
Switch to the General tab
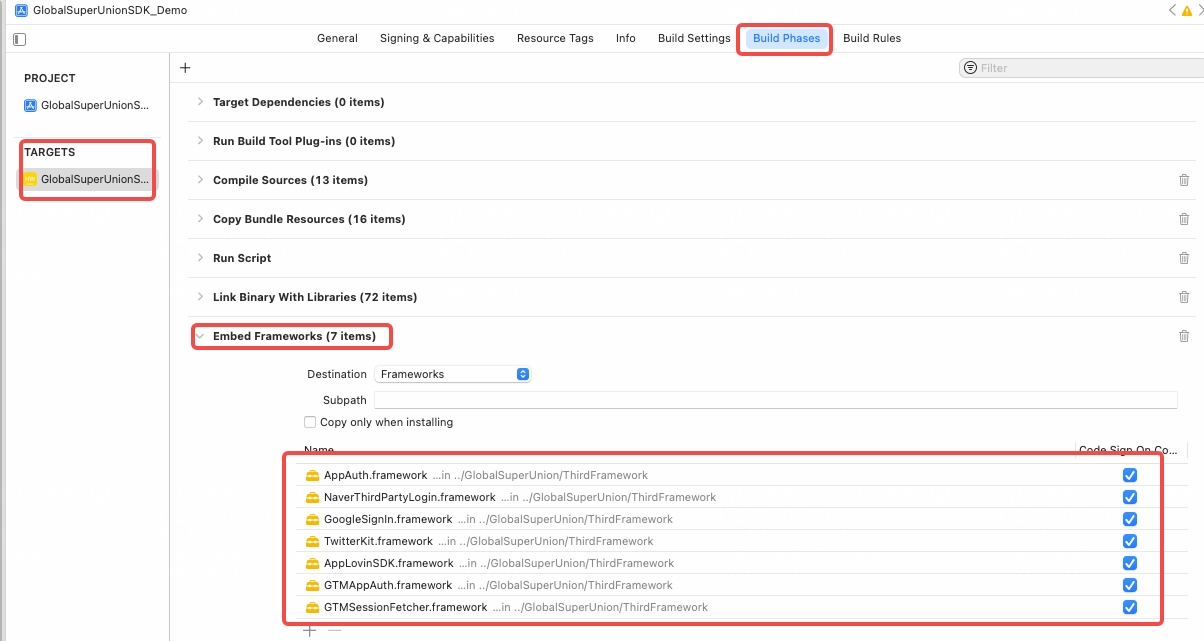(x=337, y=38)
